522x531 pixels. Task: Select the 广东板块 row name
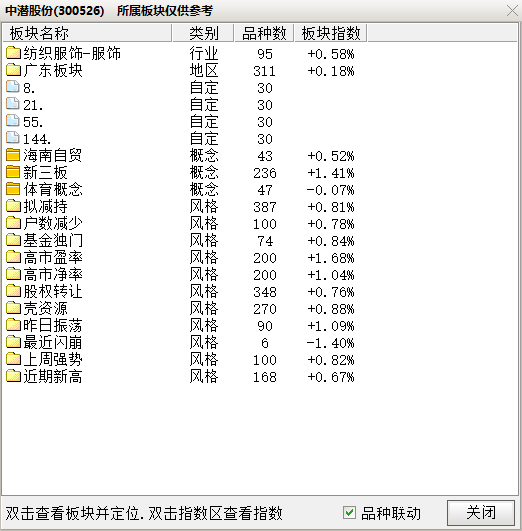click(53, 70)
